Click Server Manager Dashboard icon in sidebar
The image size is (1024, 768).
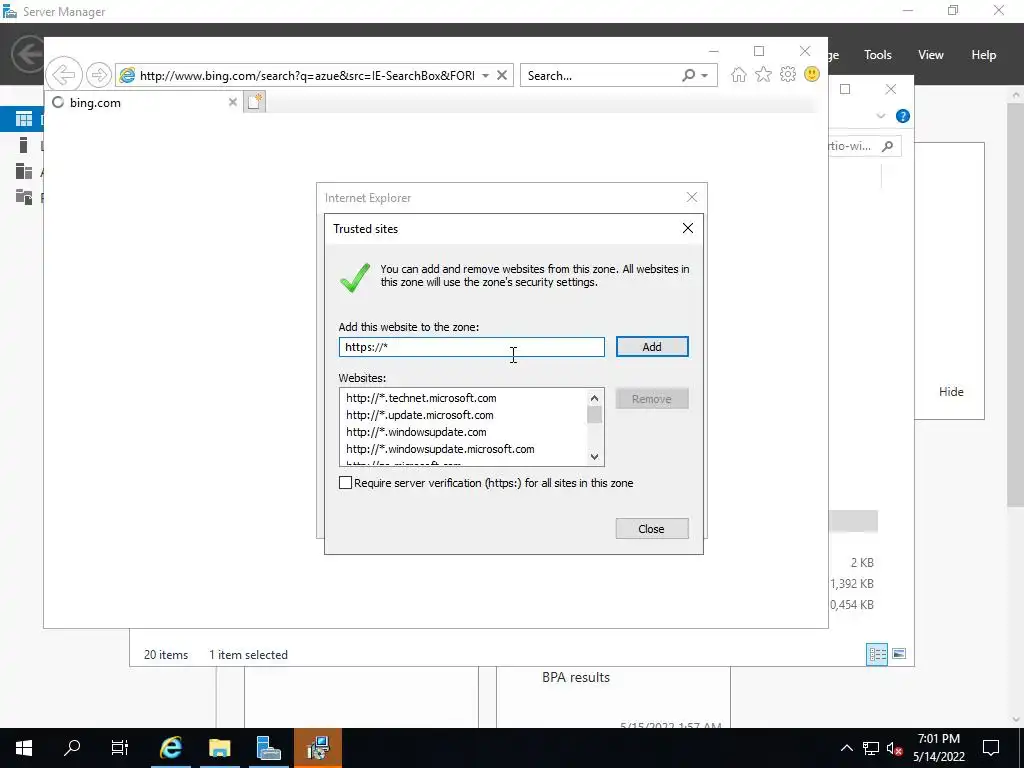coord(24,119)
